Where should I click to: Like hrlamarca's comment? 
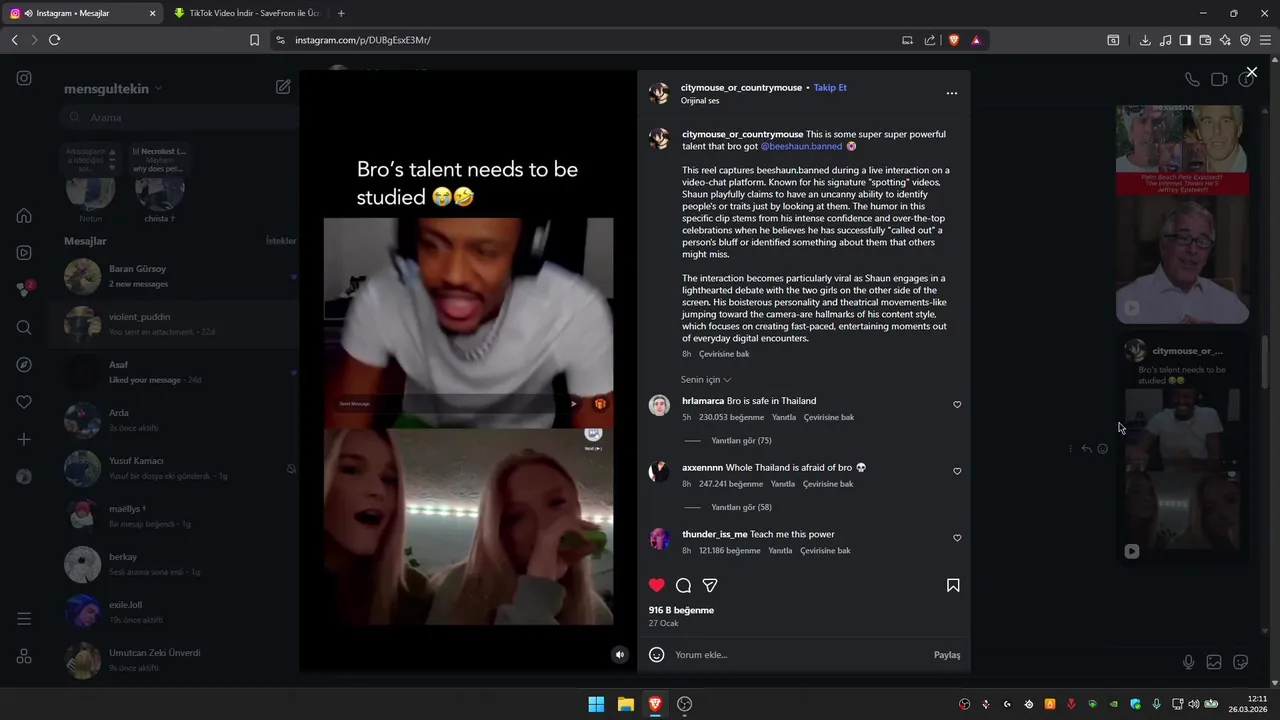click(957, 405)
